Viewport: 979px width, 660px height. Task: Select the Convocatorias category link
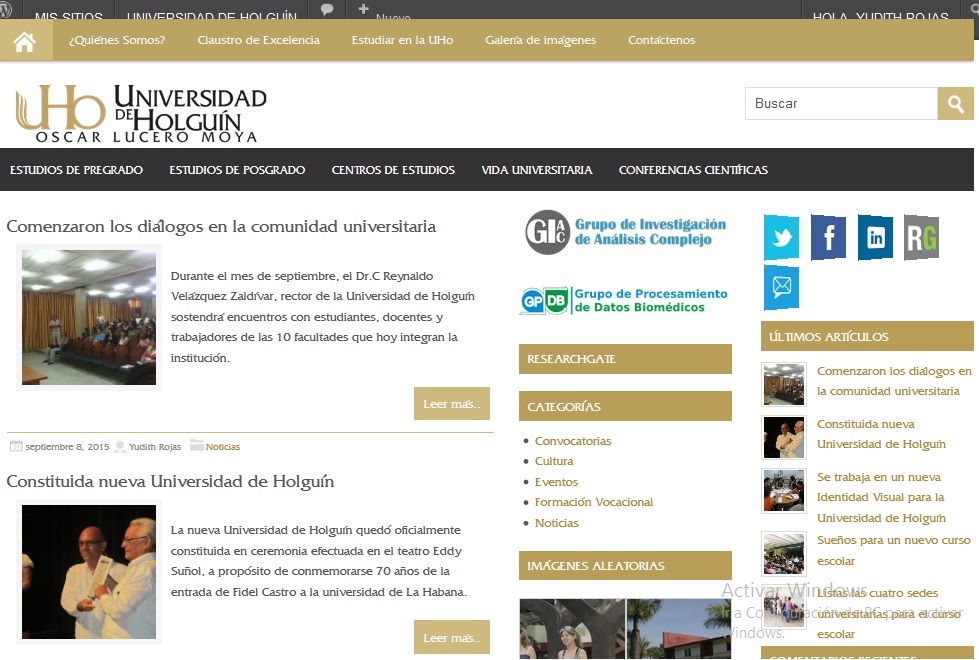573,441
